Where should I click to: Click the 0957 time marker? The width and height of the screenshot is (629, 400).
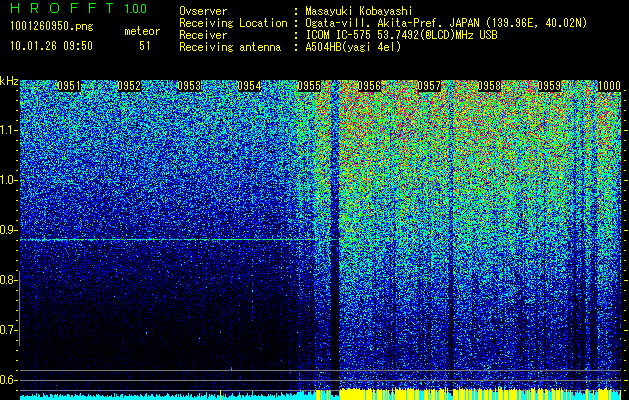429,86
